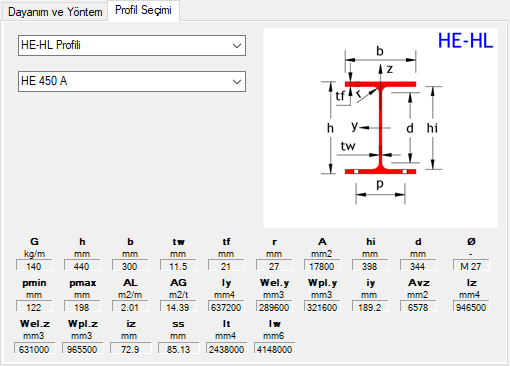Click the d field showing 344
This screenshot has width=510, height=366.
418,266
